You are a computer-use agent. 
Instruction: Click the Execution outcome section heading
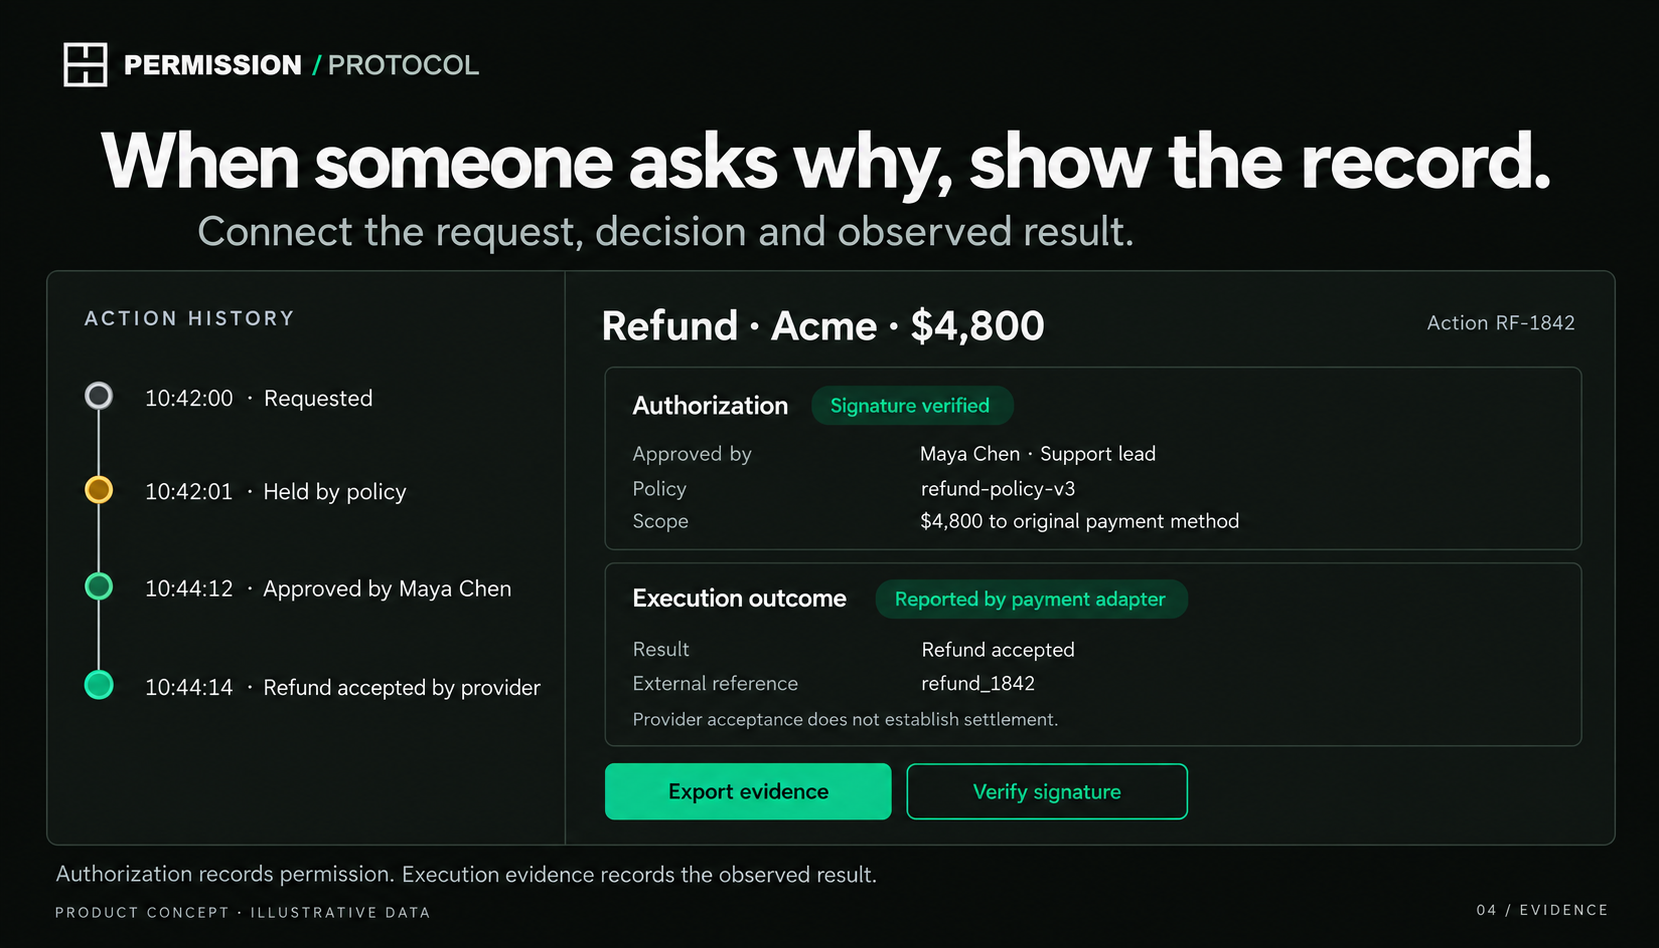pyautogui.click(x=739, y=599)
